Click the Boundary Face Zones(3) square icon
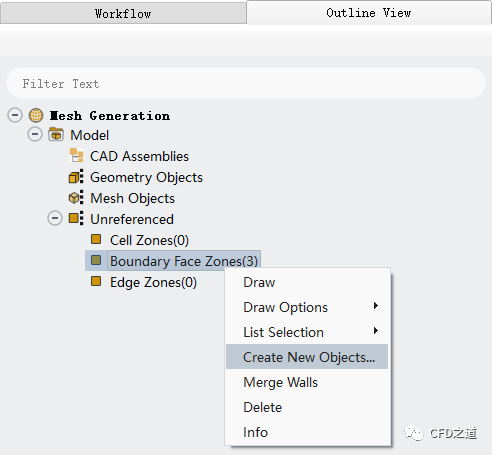 [x=96, y=260]
